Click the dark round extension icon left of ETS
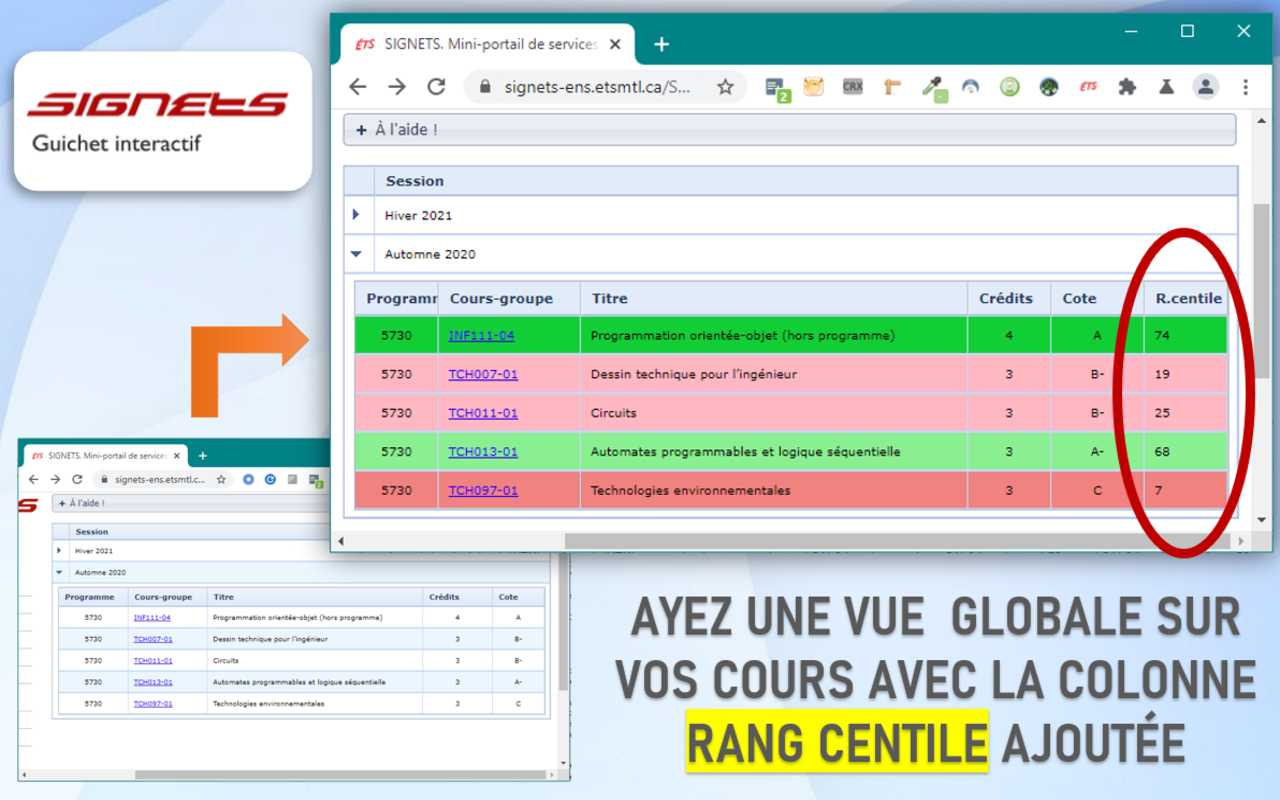1280x800 pixels. [x=1049, y=87]
